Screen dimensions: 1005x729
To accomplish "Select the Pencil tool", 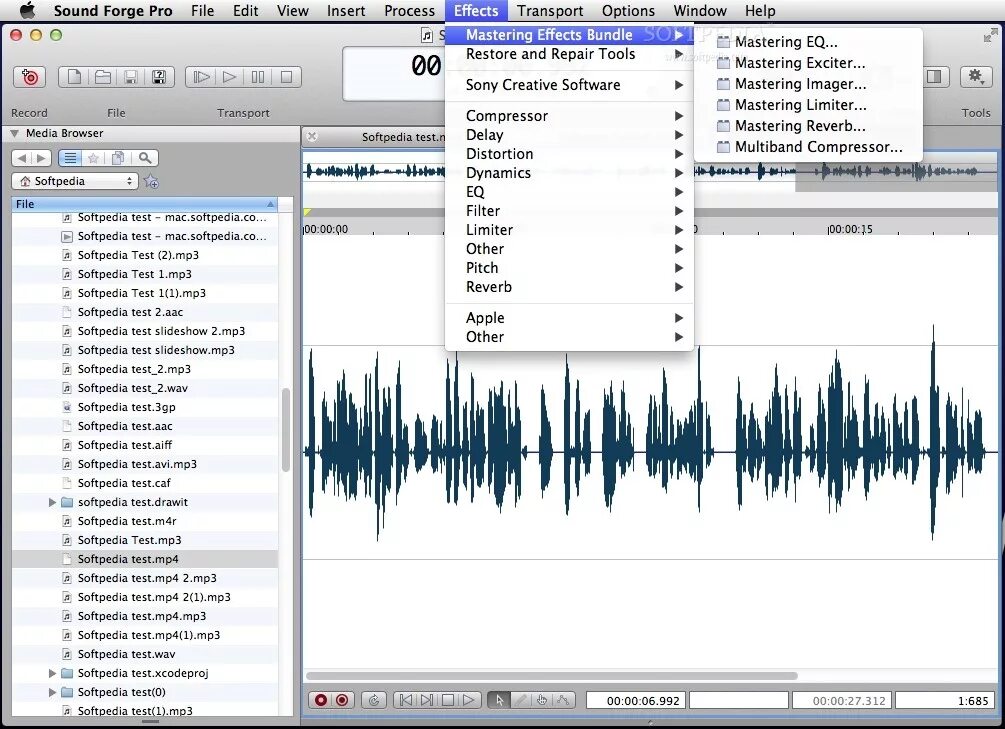I will (x=521, y=700).
